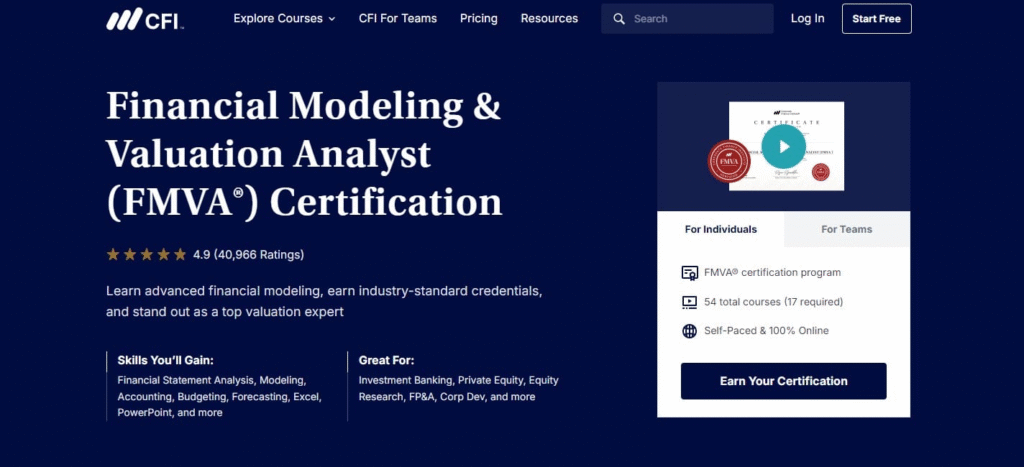Screen dimensions: 1024x467
Task: Click the five-star rating icons
Action: coord(146,254)
